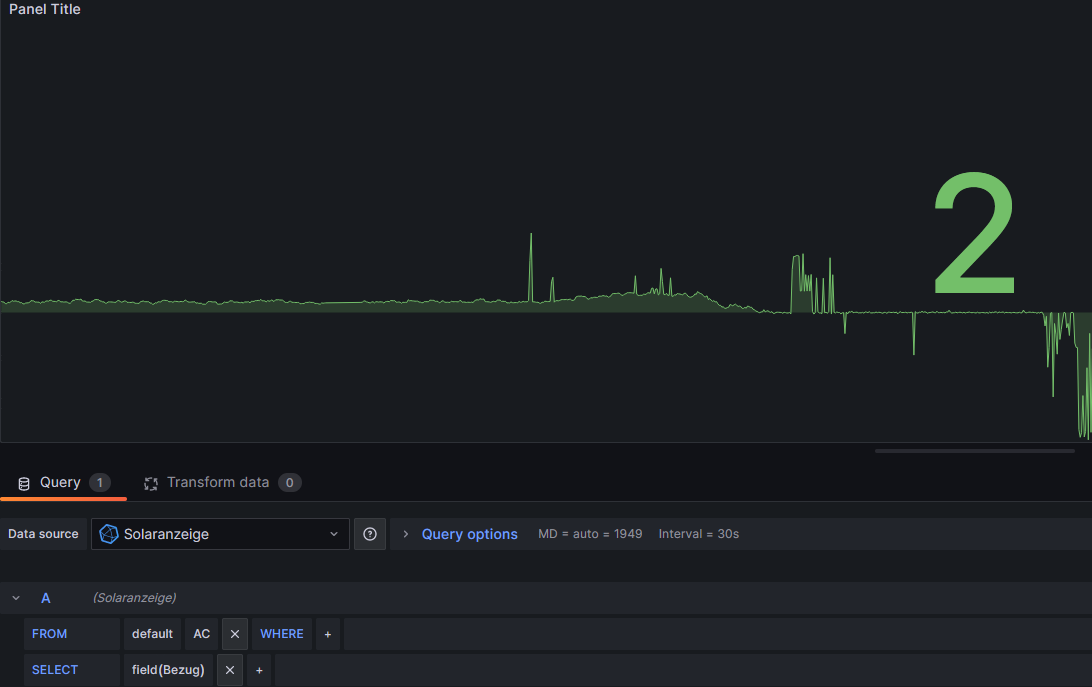Click the Query options link

tap(469, 534)
